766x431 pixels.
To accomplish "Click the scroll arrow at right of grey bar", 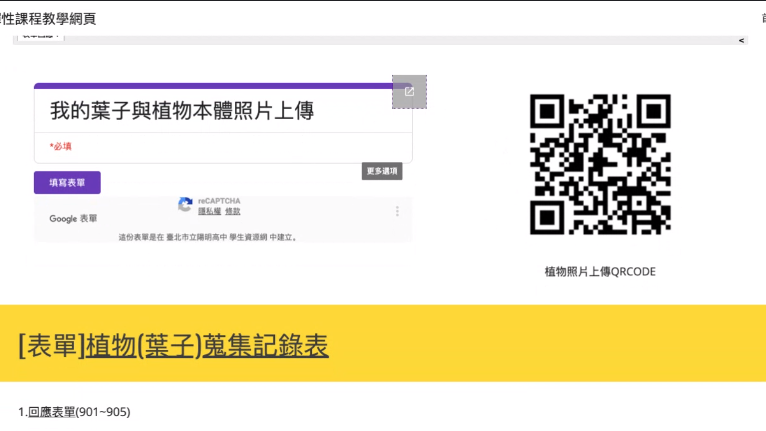I will click(x=741, y=41).
